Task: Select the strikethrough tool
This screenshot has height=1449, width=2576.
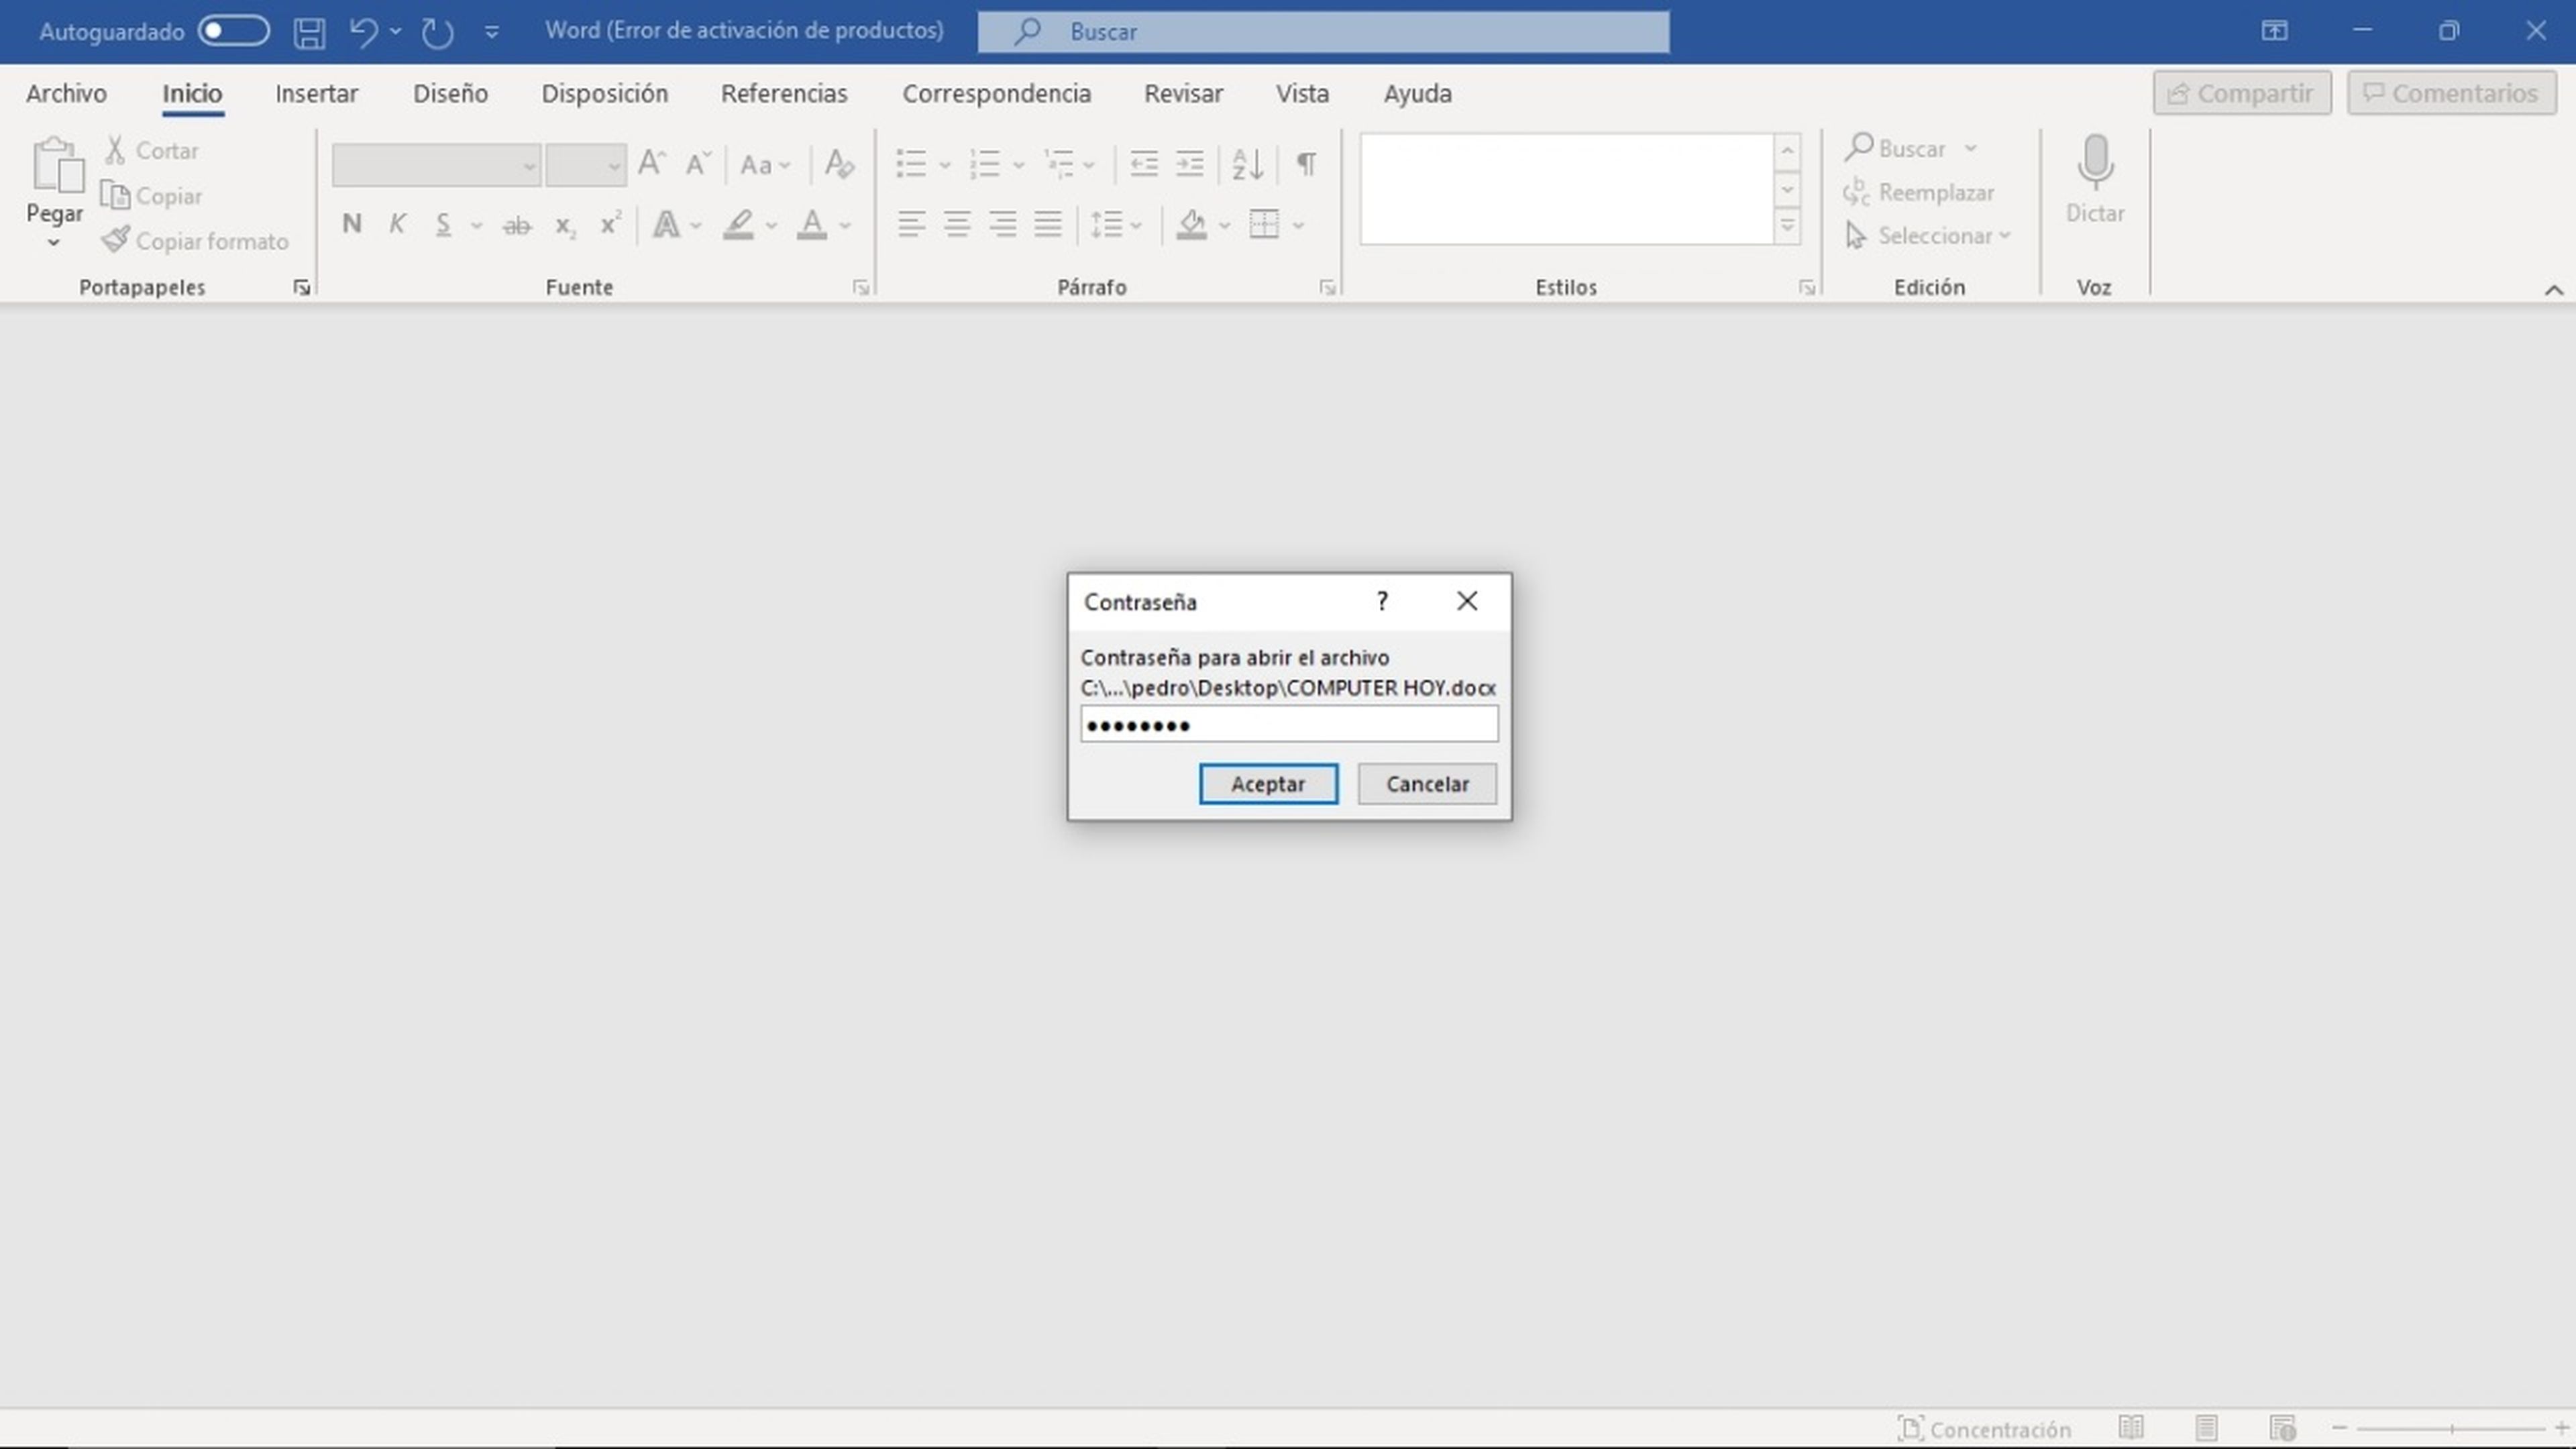Action: pos(517,224)
